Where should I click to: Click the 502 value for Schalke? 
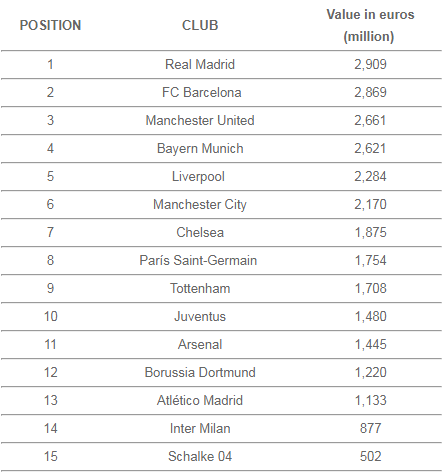(370, 456)
